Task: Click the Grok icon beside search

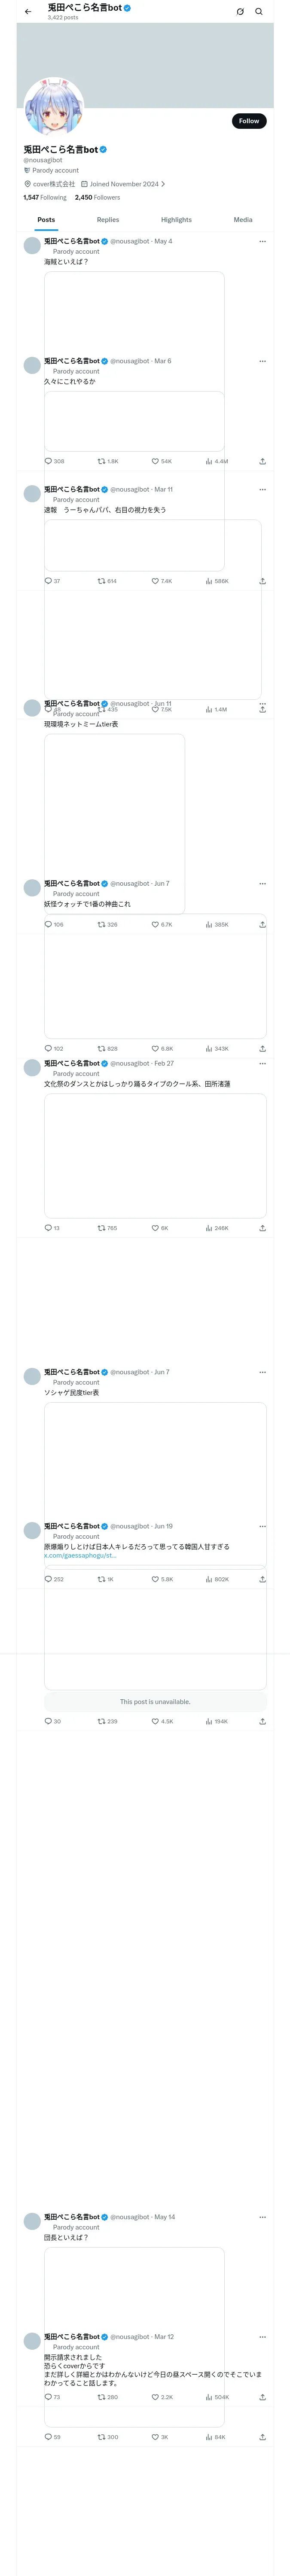Action: pos(240,12)
